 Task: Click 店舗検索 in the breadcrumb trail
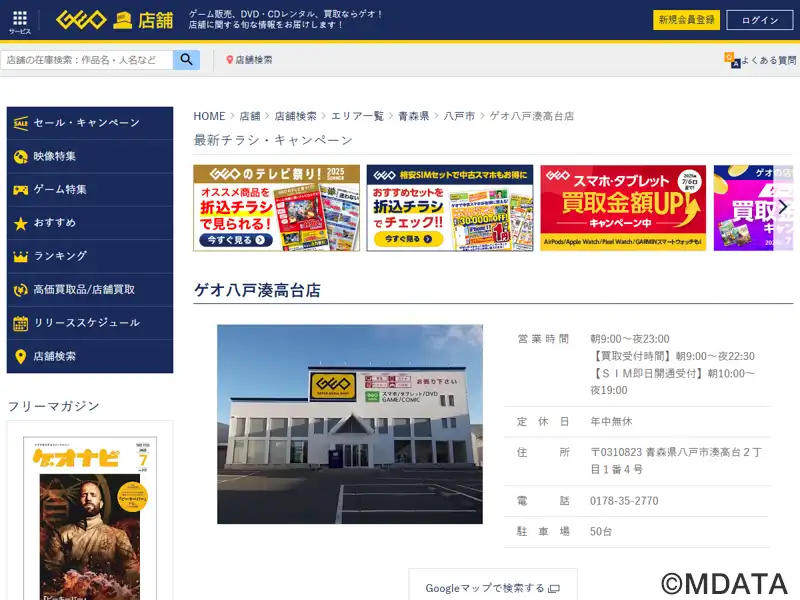click(295, 116)
